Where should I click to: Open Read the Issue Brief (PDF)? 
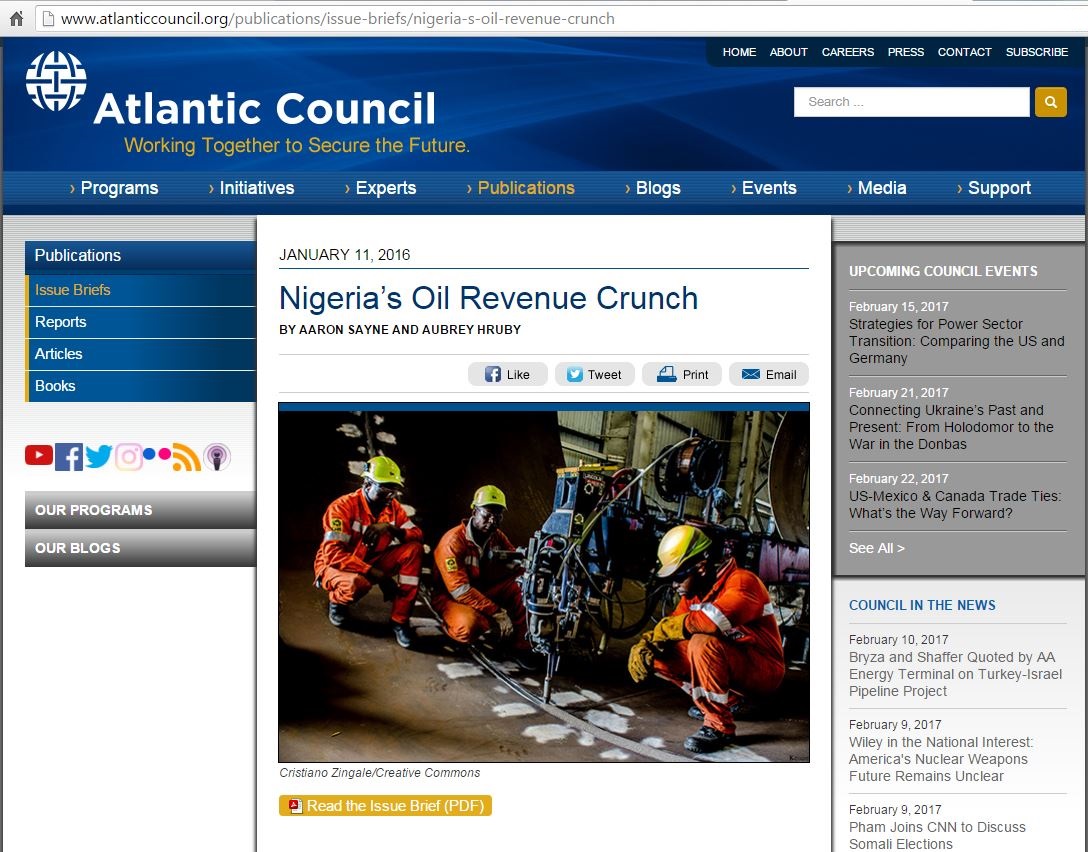tap(385, 806)
